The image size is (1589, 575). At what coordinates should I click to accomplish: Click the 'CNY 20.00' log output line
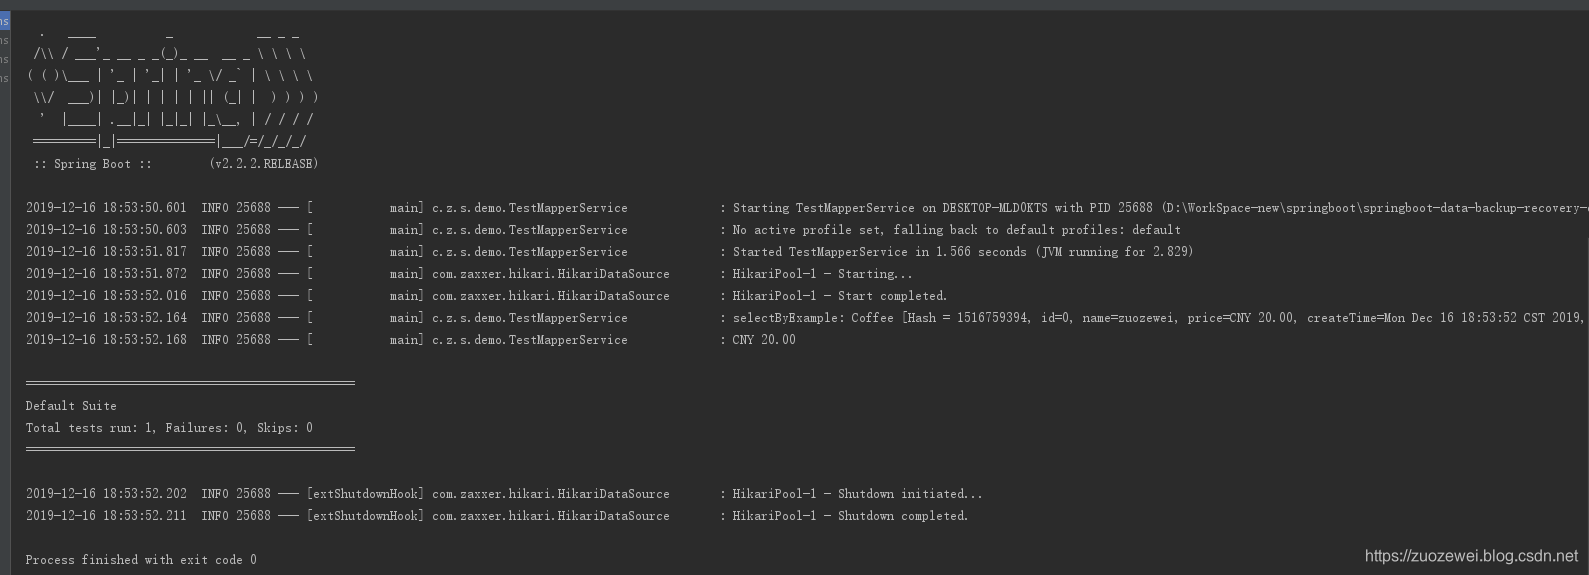(764, 340)
